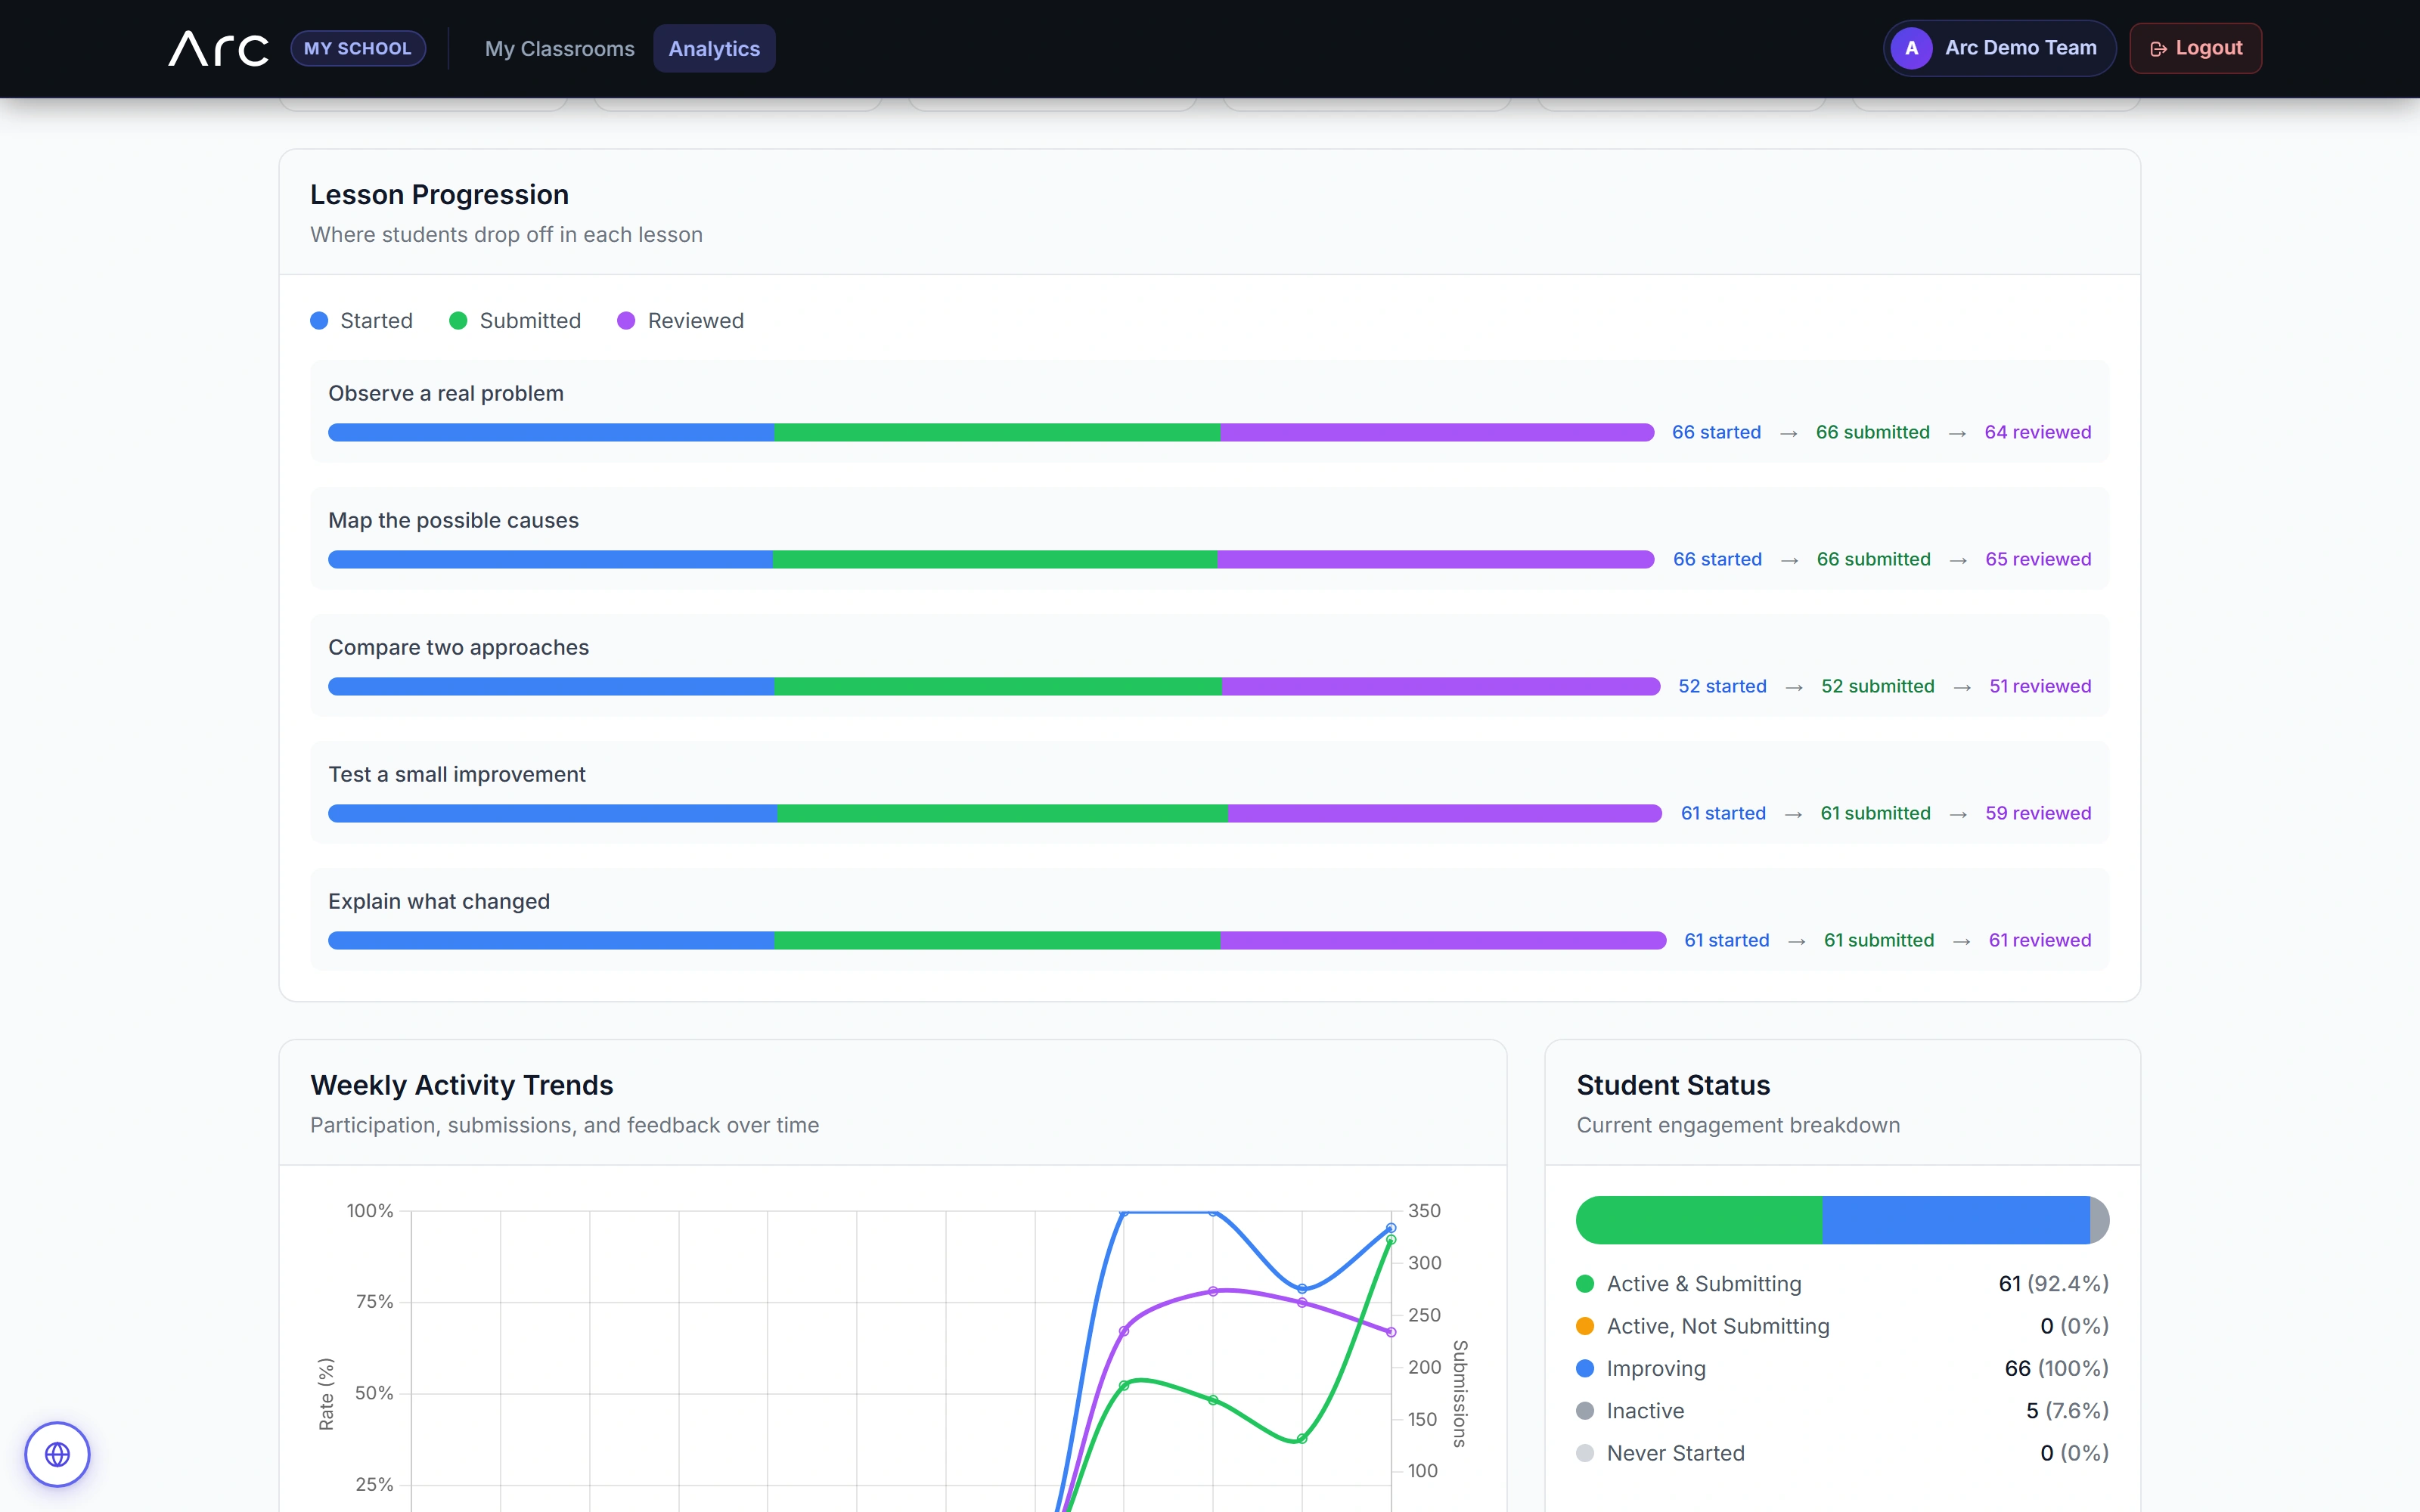Click the 61 (92.4%) value

pos(2053,1283)
